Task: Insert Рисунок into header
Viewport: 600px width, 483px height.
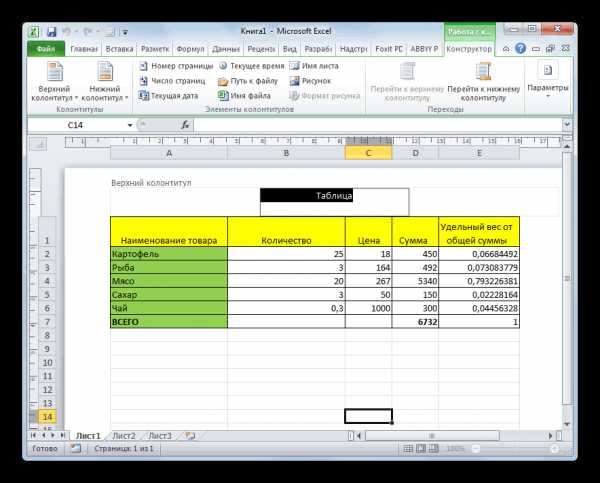Action: pos(310,81)
